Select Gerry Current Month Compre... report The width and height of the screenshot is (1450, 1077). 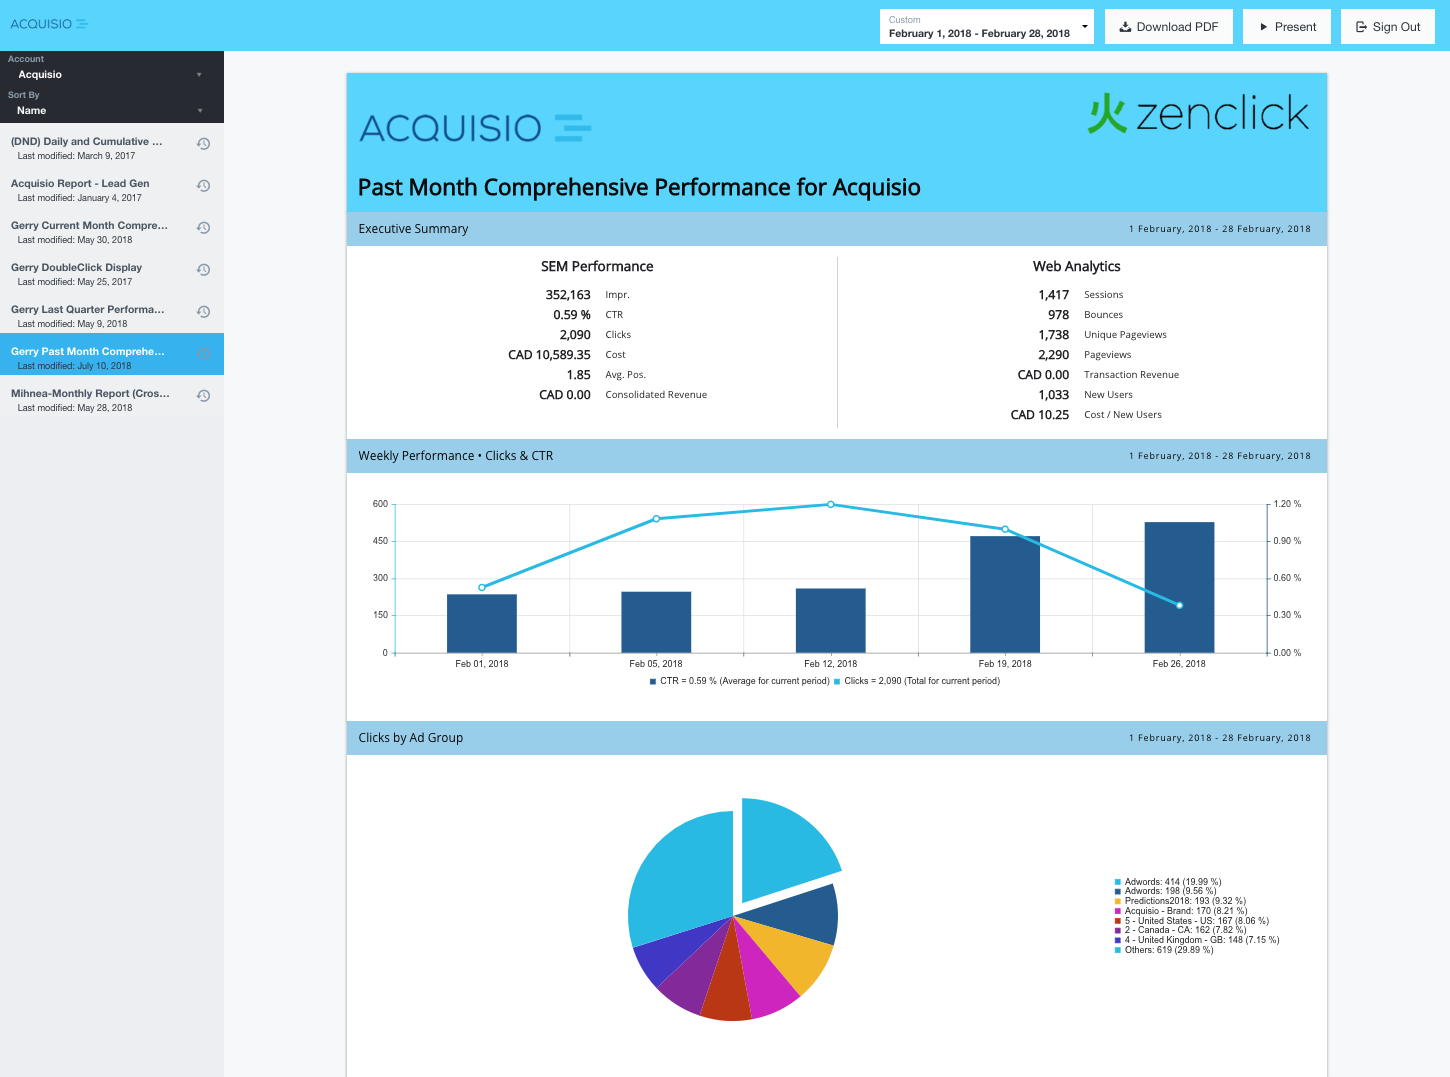[x=112, y=232]
